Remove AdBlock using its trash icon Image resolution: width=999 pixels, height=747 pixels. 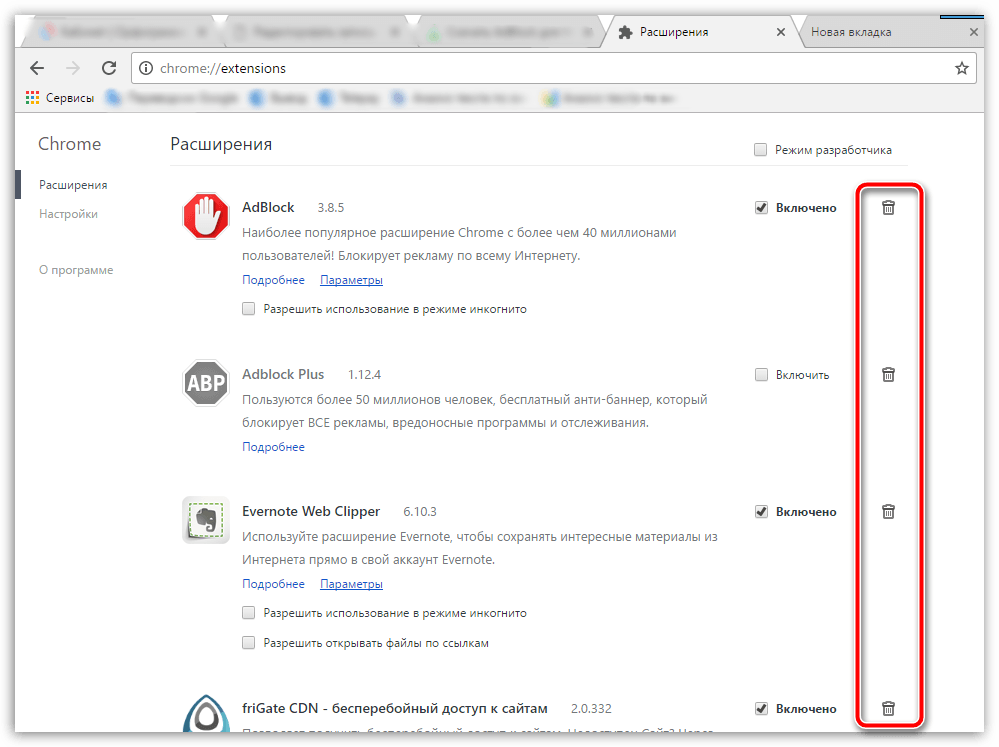888,208
